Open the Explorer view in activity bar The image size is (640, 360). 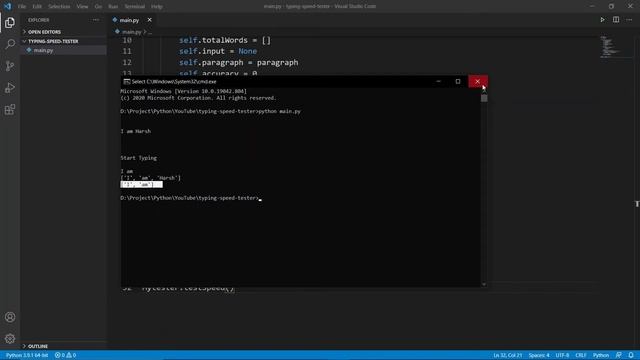(x=10, y=22)
